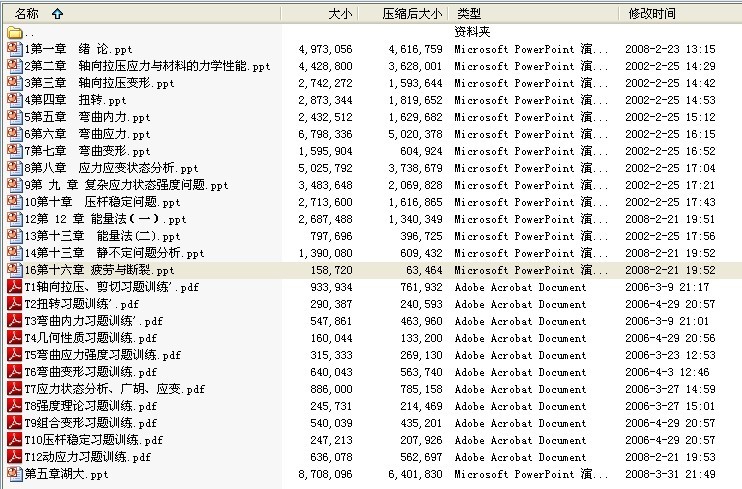Image resolution: width=742 pixels, height=489 pixels.
Task: Select file name 8第八章 应力应变状态分析.ppt
Action: click(112, 169)
